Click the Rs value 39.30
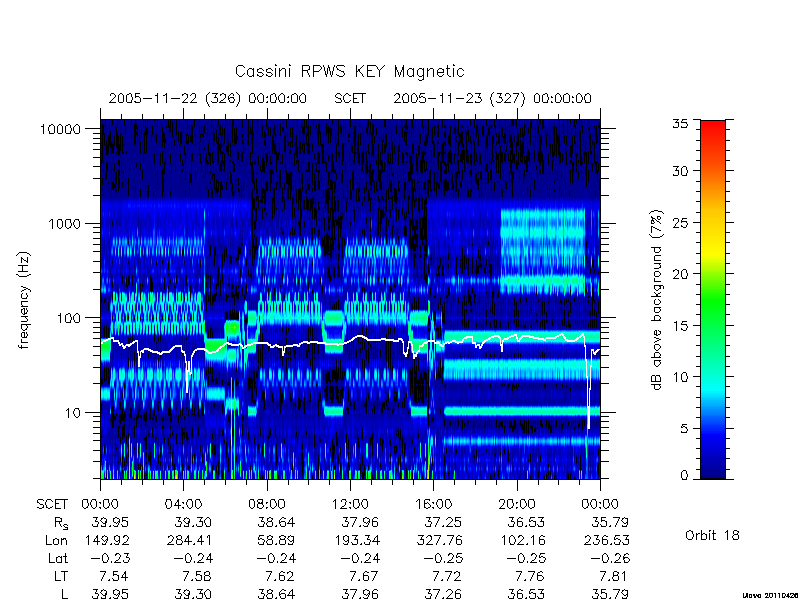Screen dimensions: 800x600 point(192,522)
